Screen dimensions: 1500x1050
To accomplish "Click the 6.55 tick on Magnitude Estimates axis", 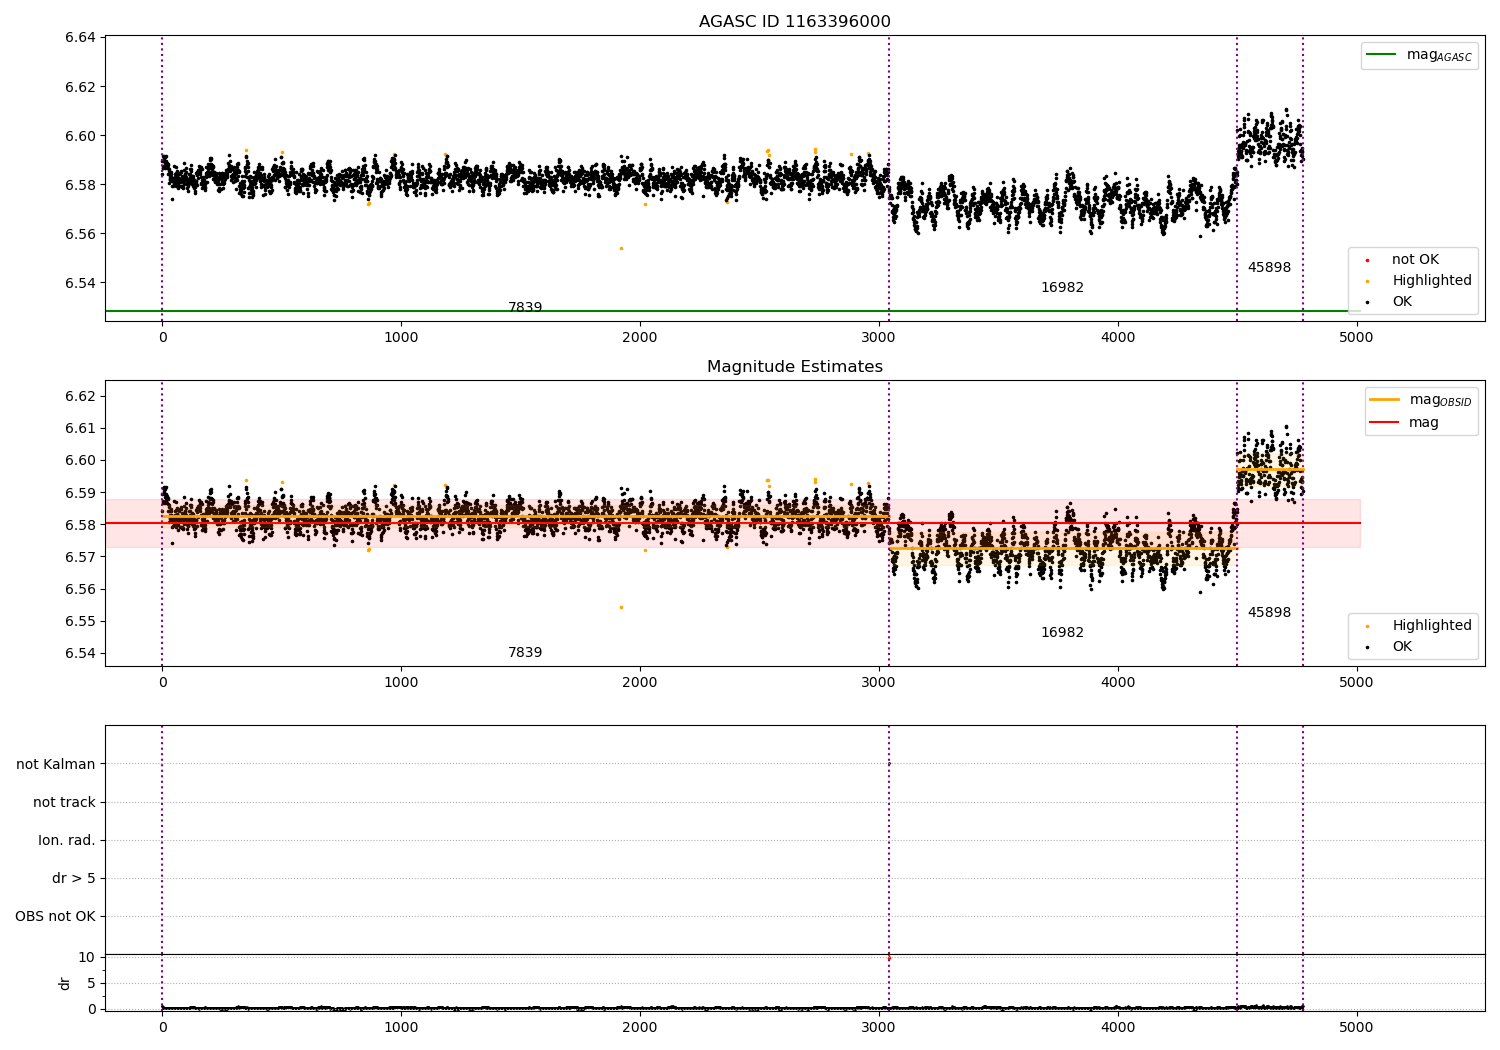I will (x=80, y=621).
